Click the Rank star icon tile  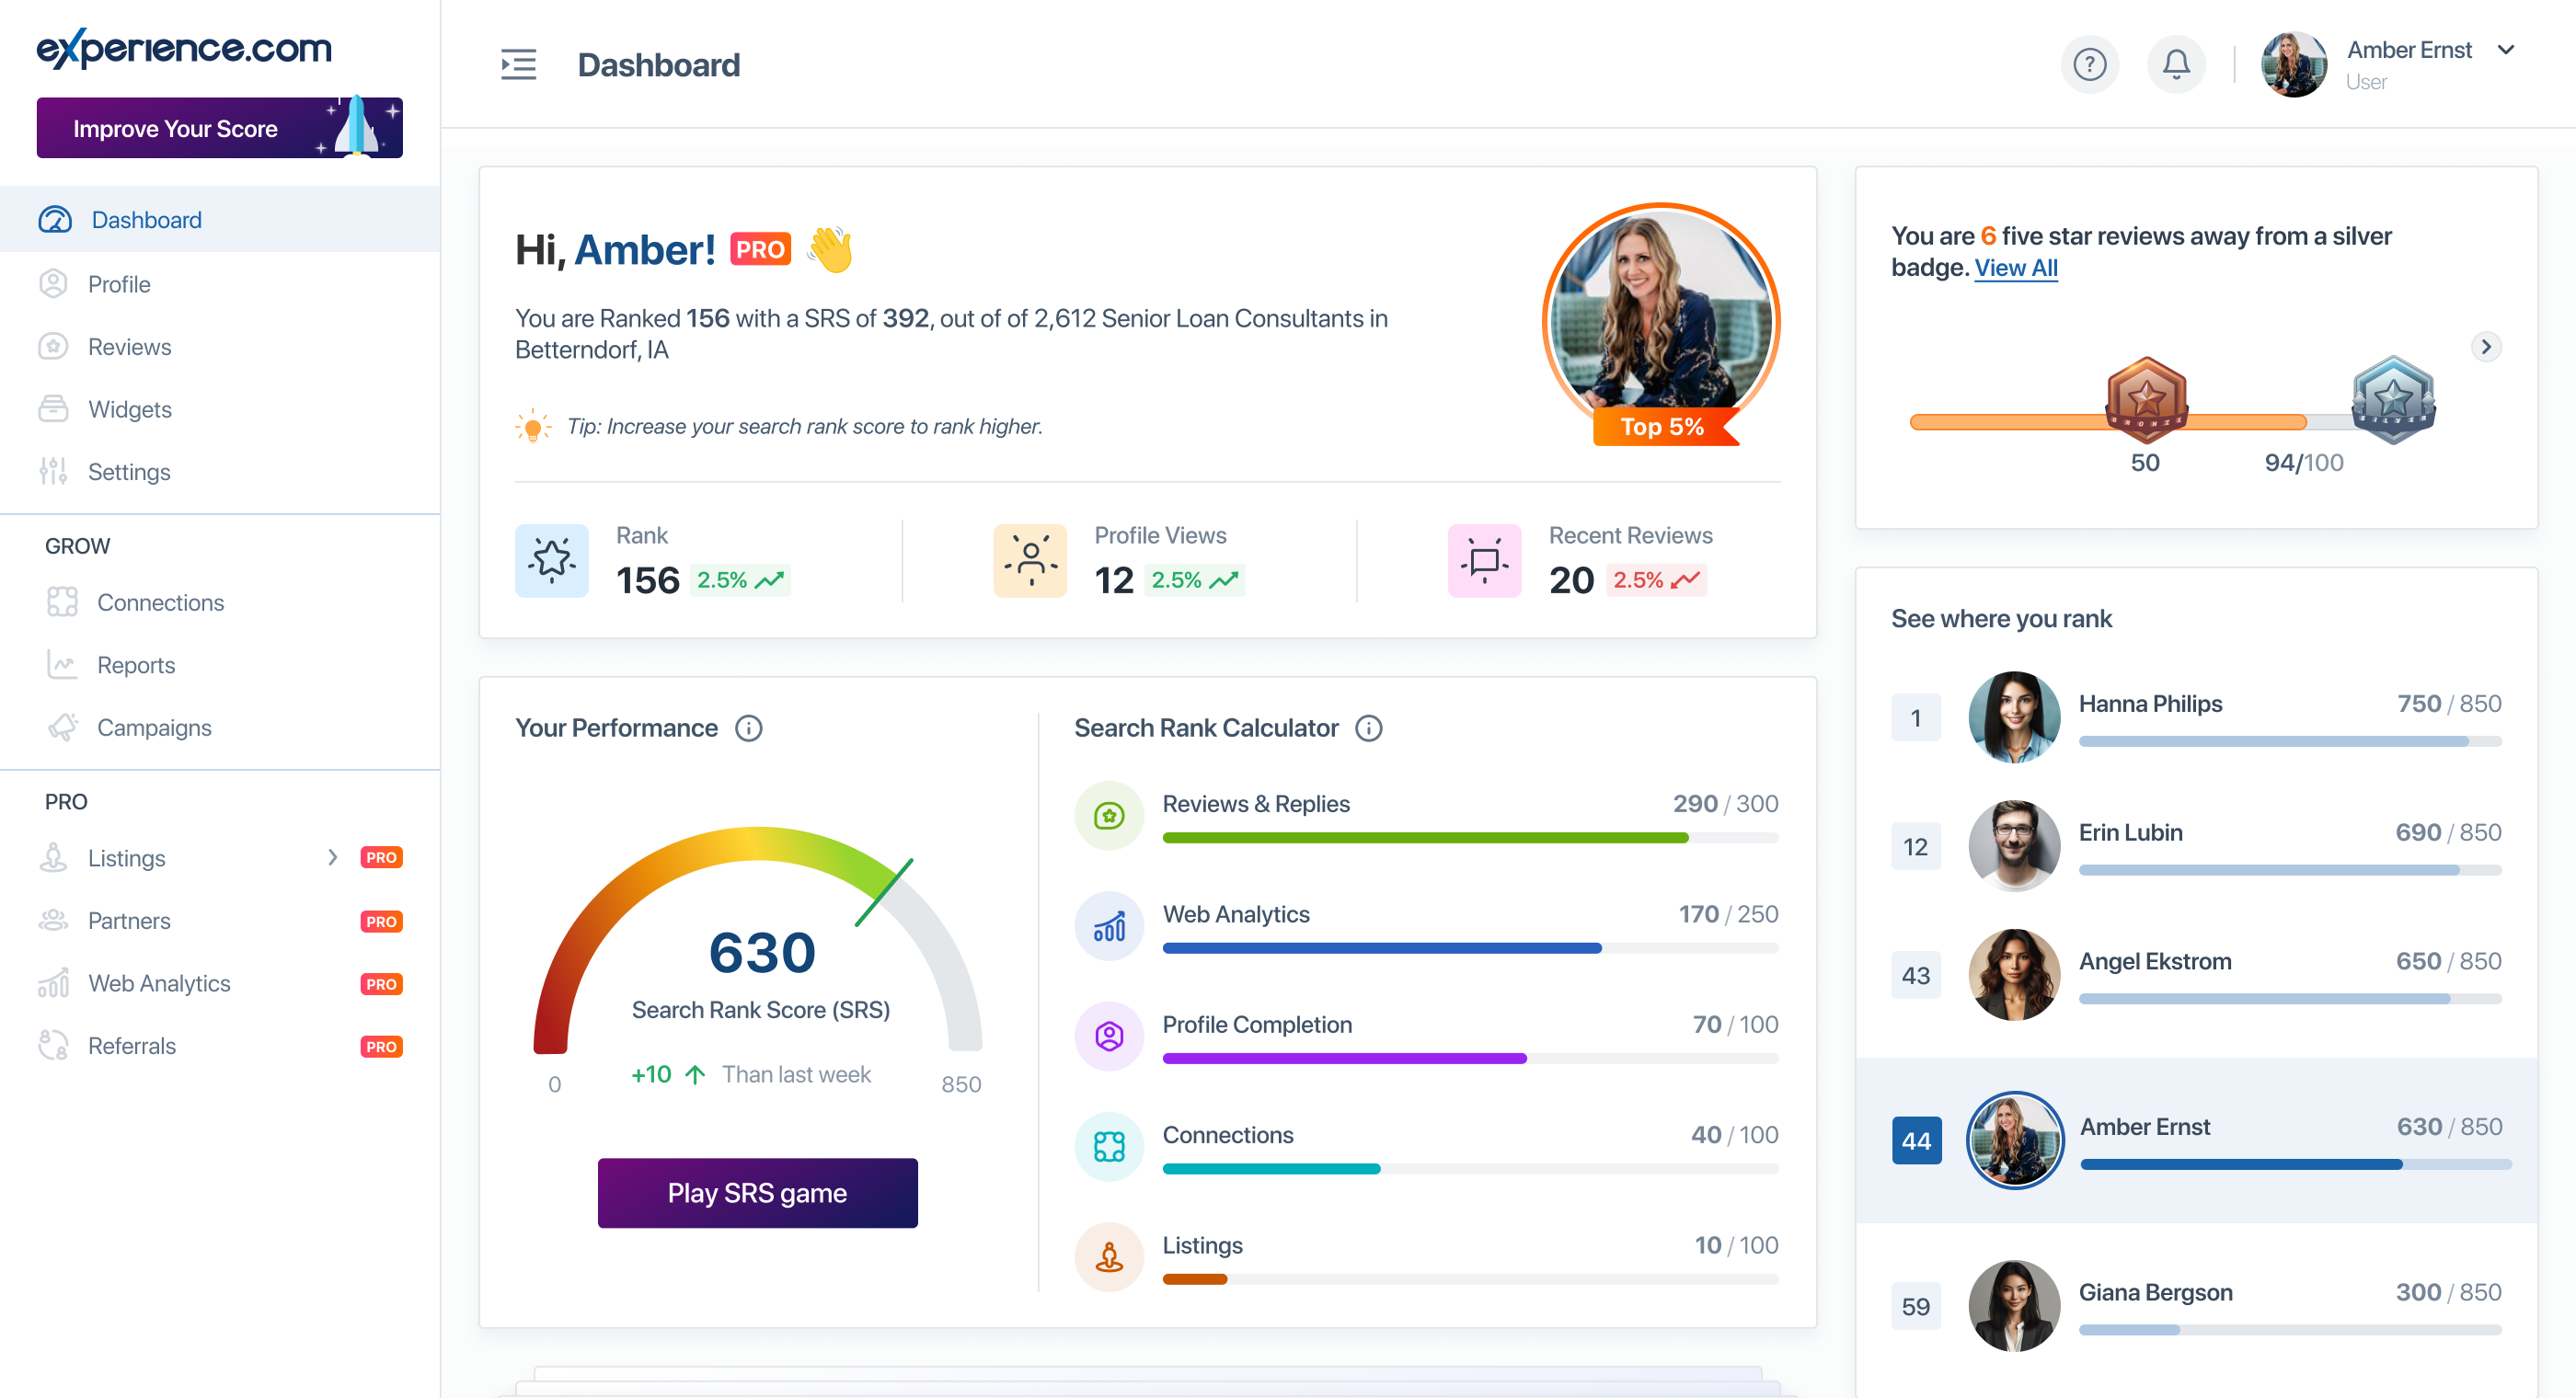point(551,560)
